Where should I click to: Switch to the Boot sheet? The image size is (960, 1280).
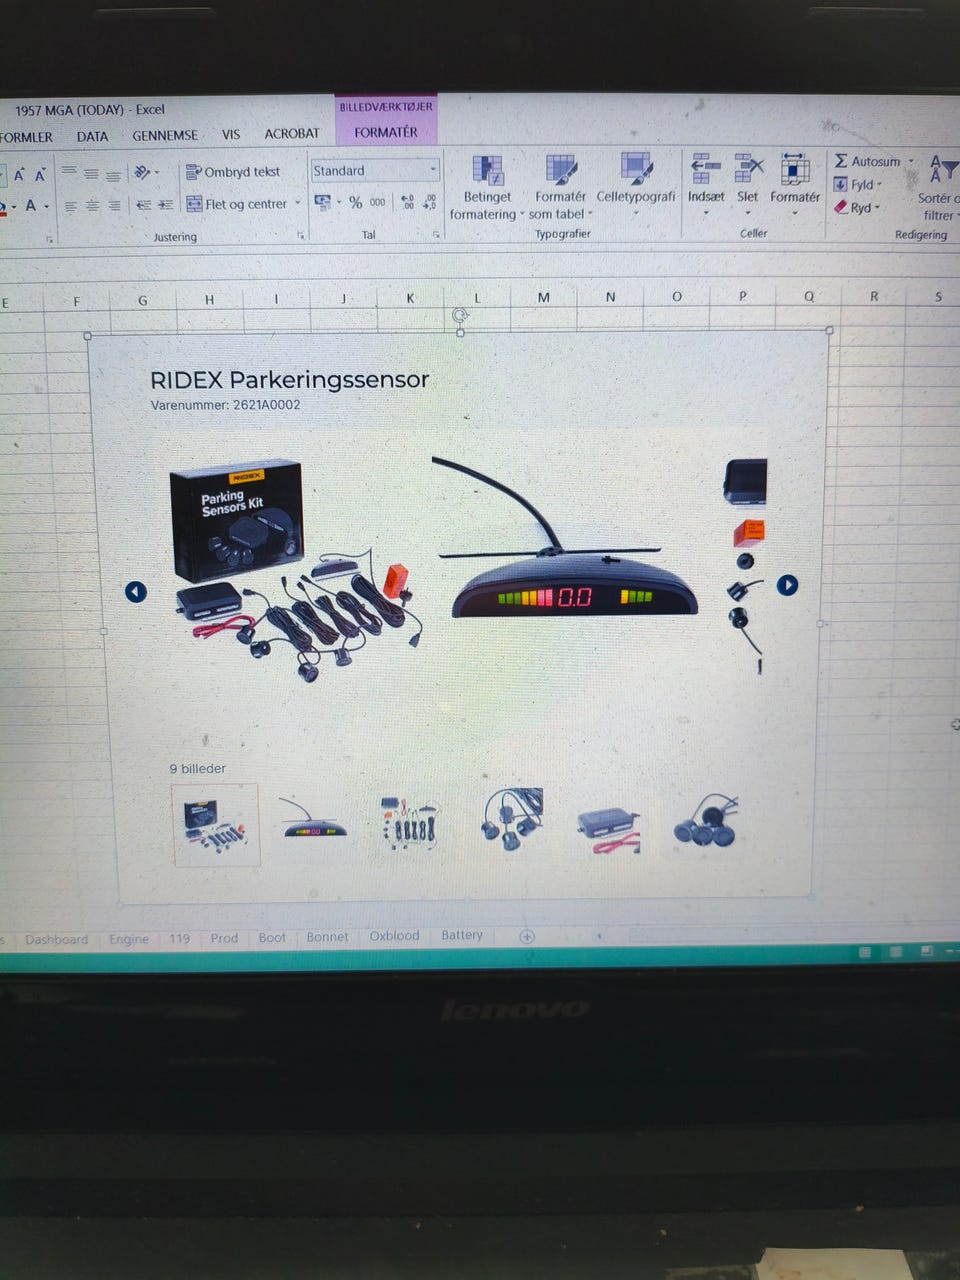(x=272, y=938)
